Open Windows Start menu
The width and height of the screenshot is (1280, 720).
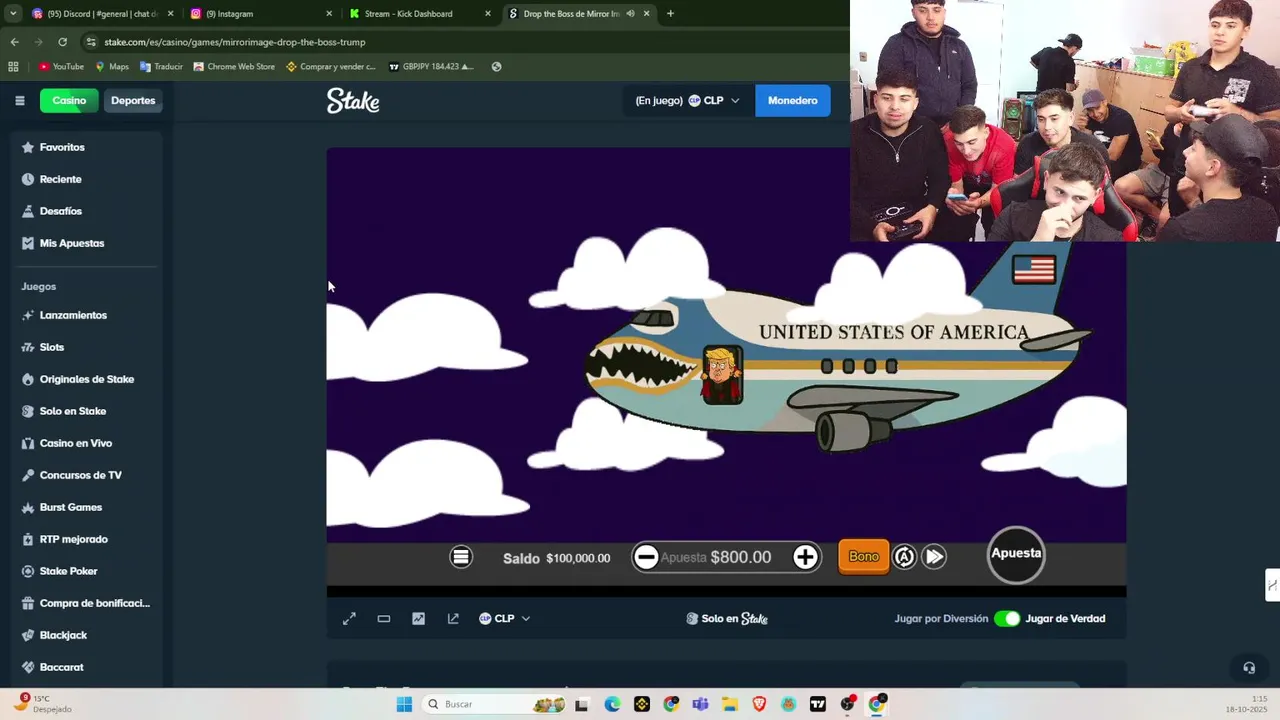point(404,704)
